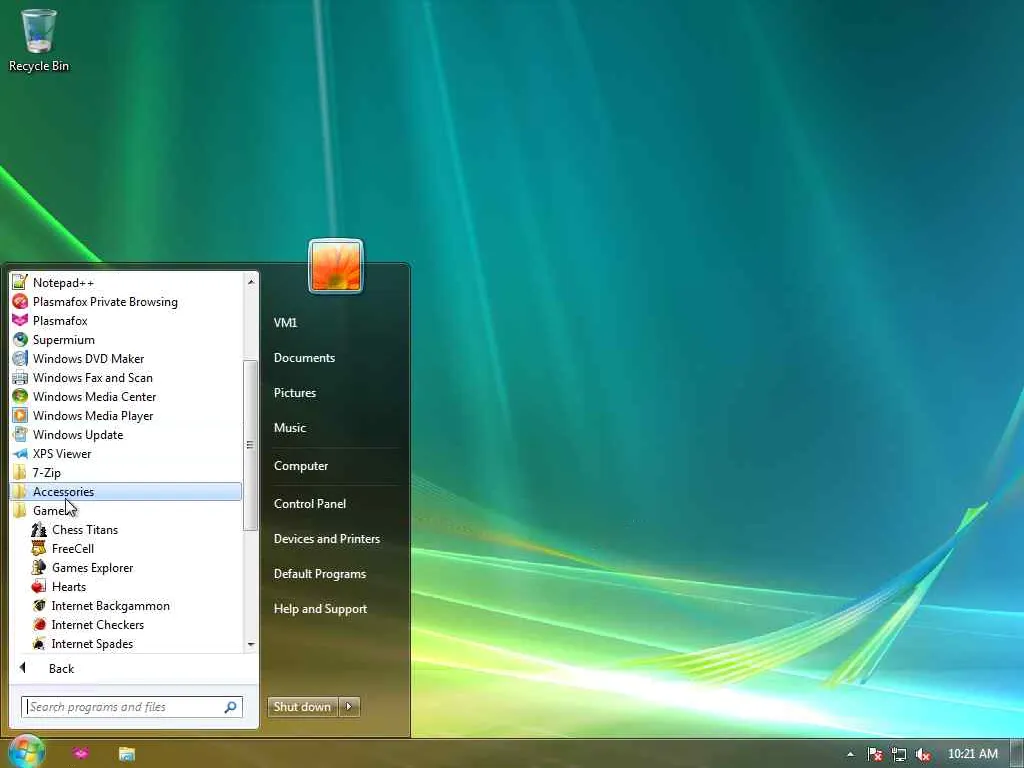Image resolution: width=1024 pixels, height=768 pixels.
Task: Click the 10:21 AM clock
Action: tap(973, 754)
